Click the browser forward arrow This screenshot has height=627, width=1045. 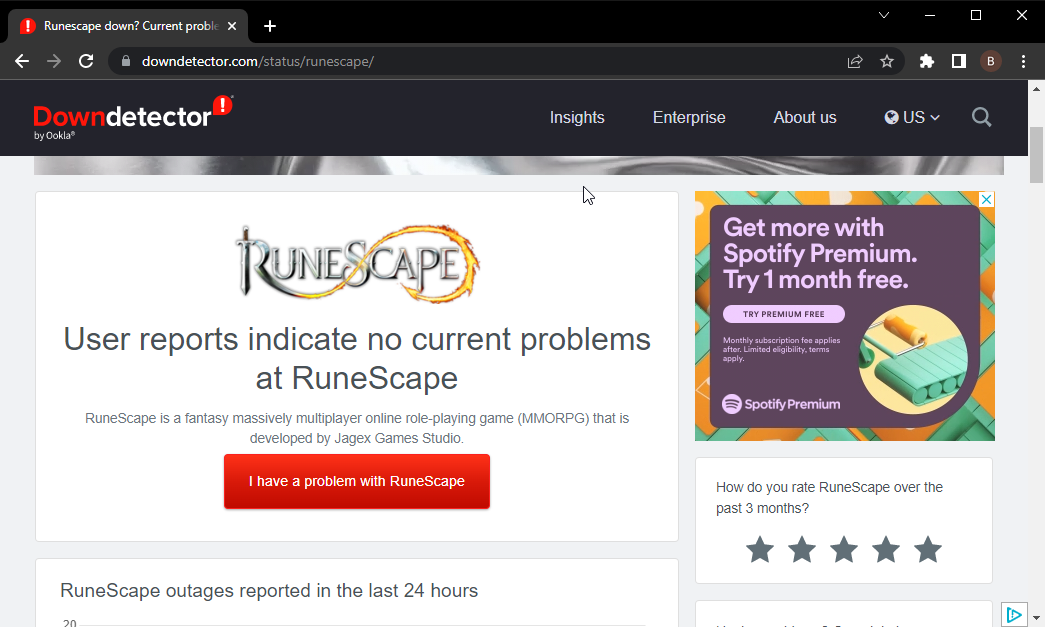pos(54,61)
